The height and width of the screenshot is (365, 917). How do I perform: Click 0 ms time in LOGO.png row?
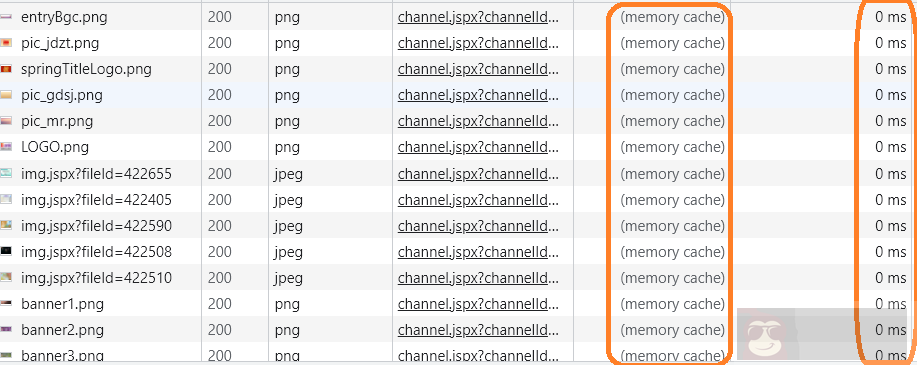pyautogui.click(x=891, y=147)
